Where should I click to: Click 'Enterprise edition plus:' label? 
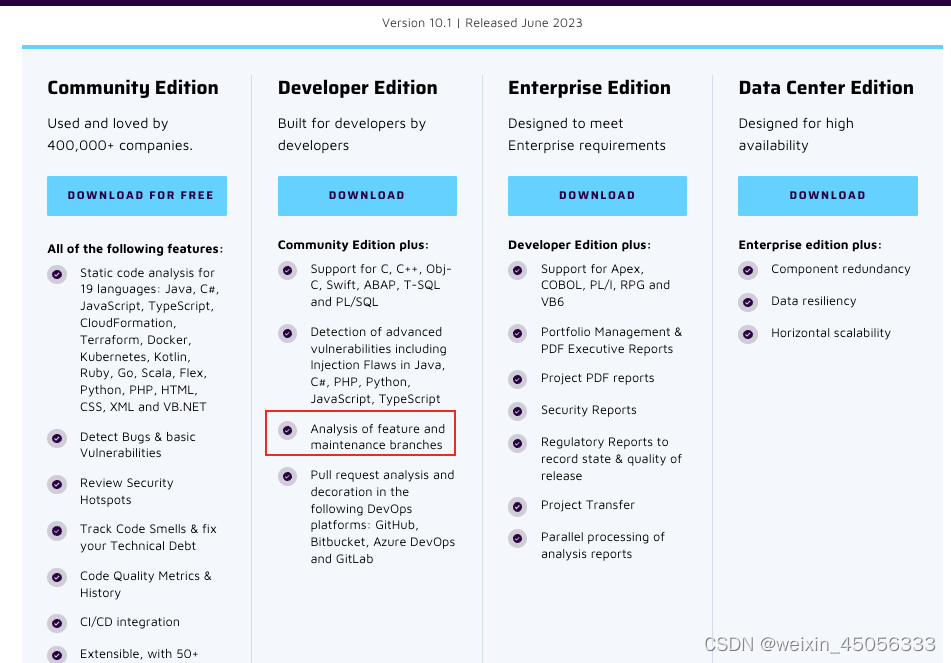[810, 245]
